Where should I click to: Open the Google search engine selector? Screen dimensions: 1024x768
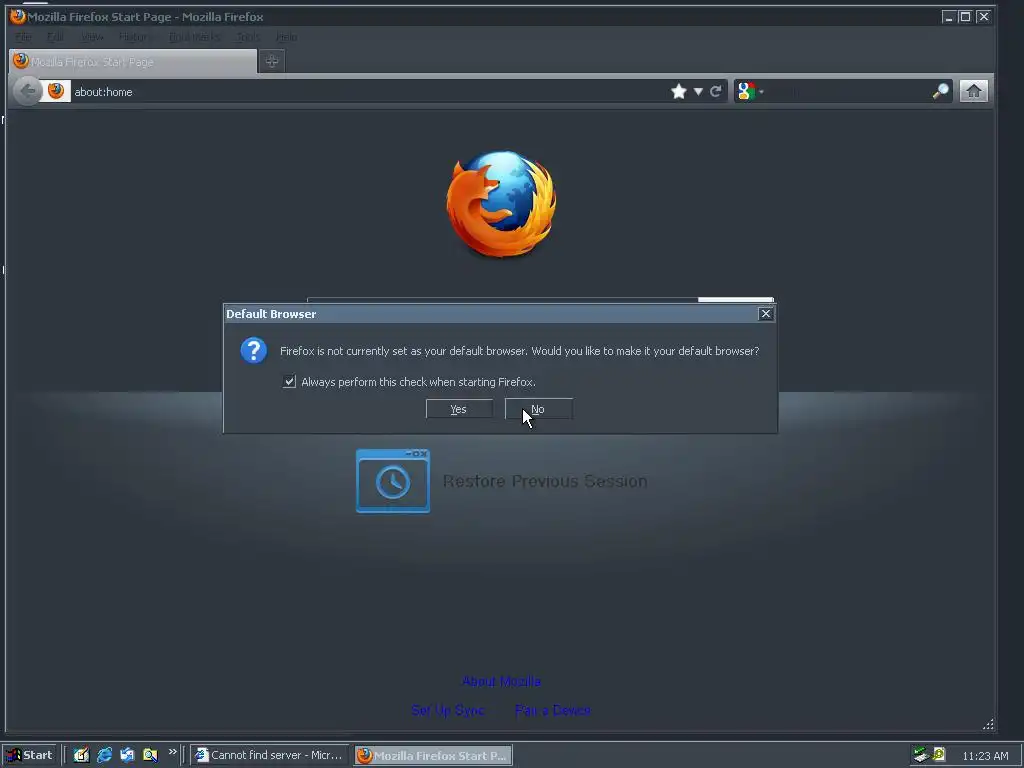750,91
